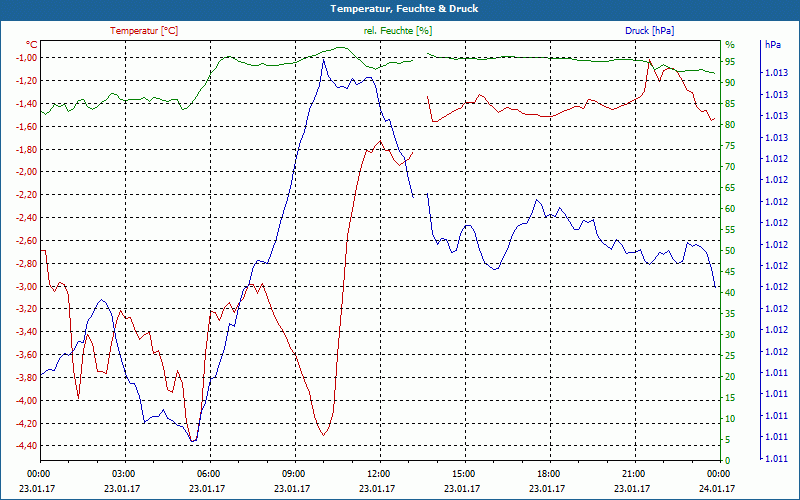Viewport: 800px width, 500px height.
Task: Click the "-1,80" temperature axis value
Action: click(27, 149)
